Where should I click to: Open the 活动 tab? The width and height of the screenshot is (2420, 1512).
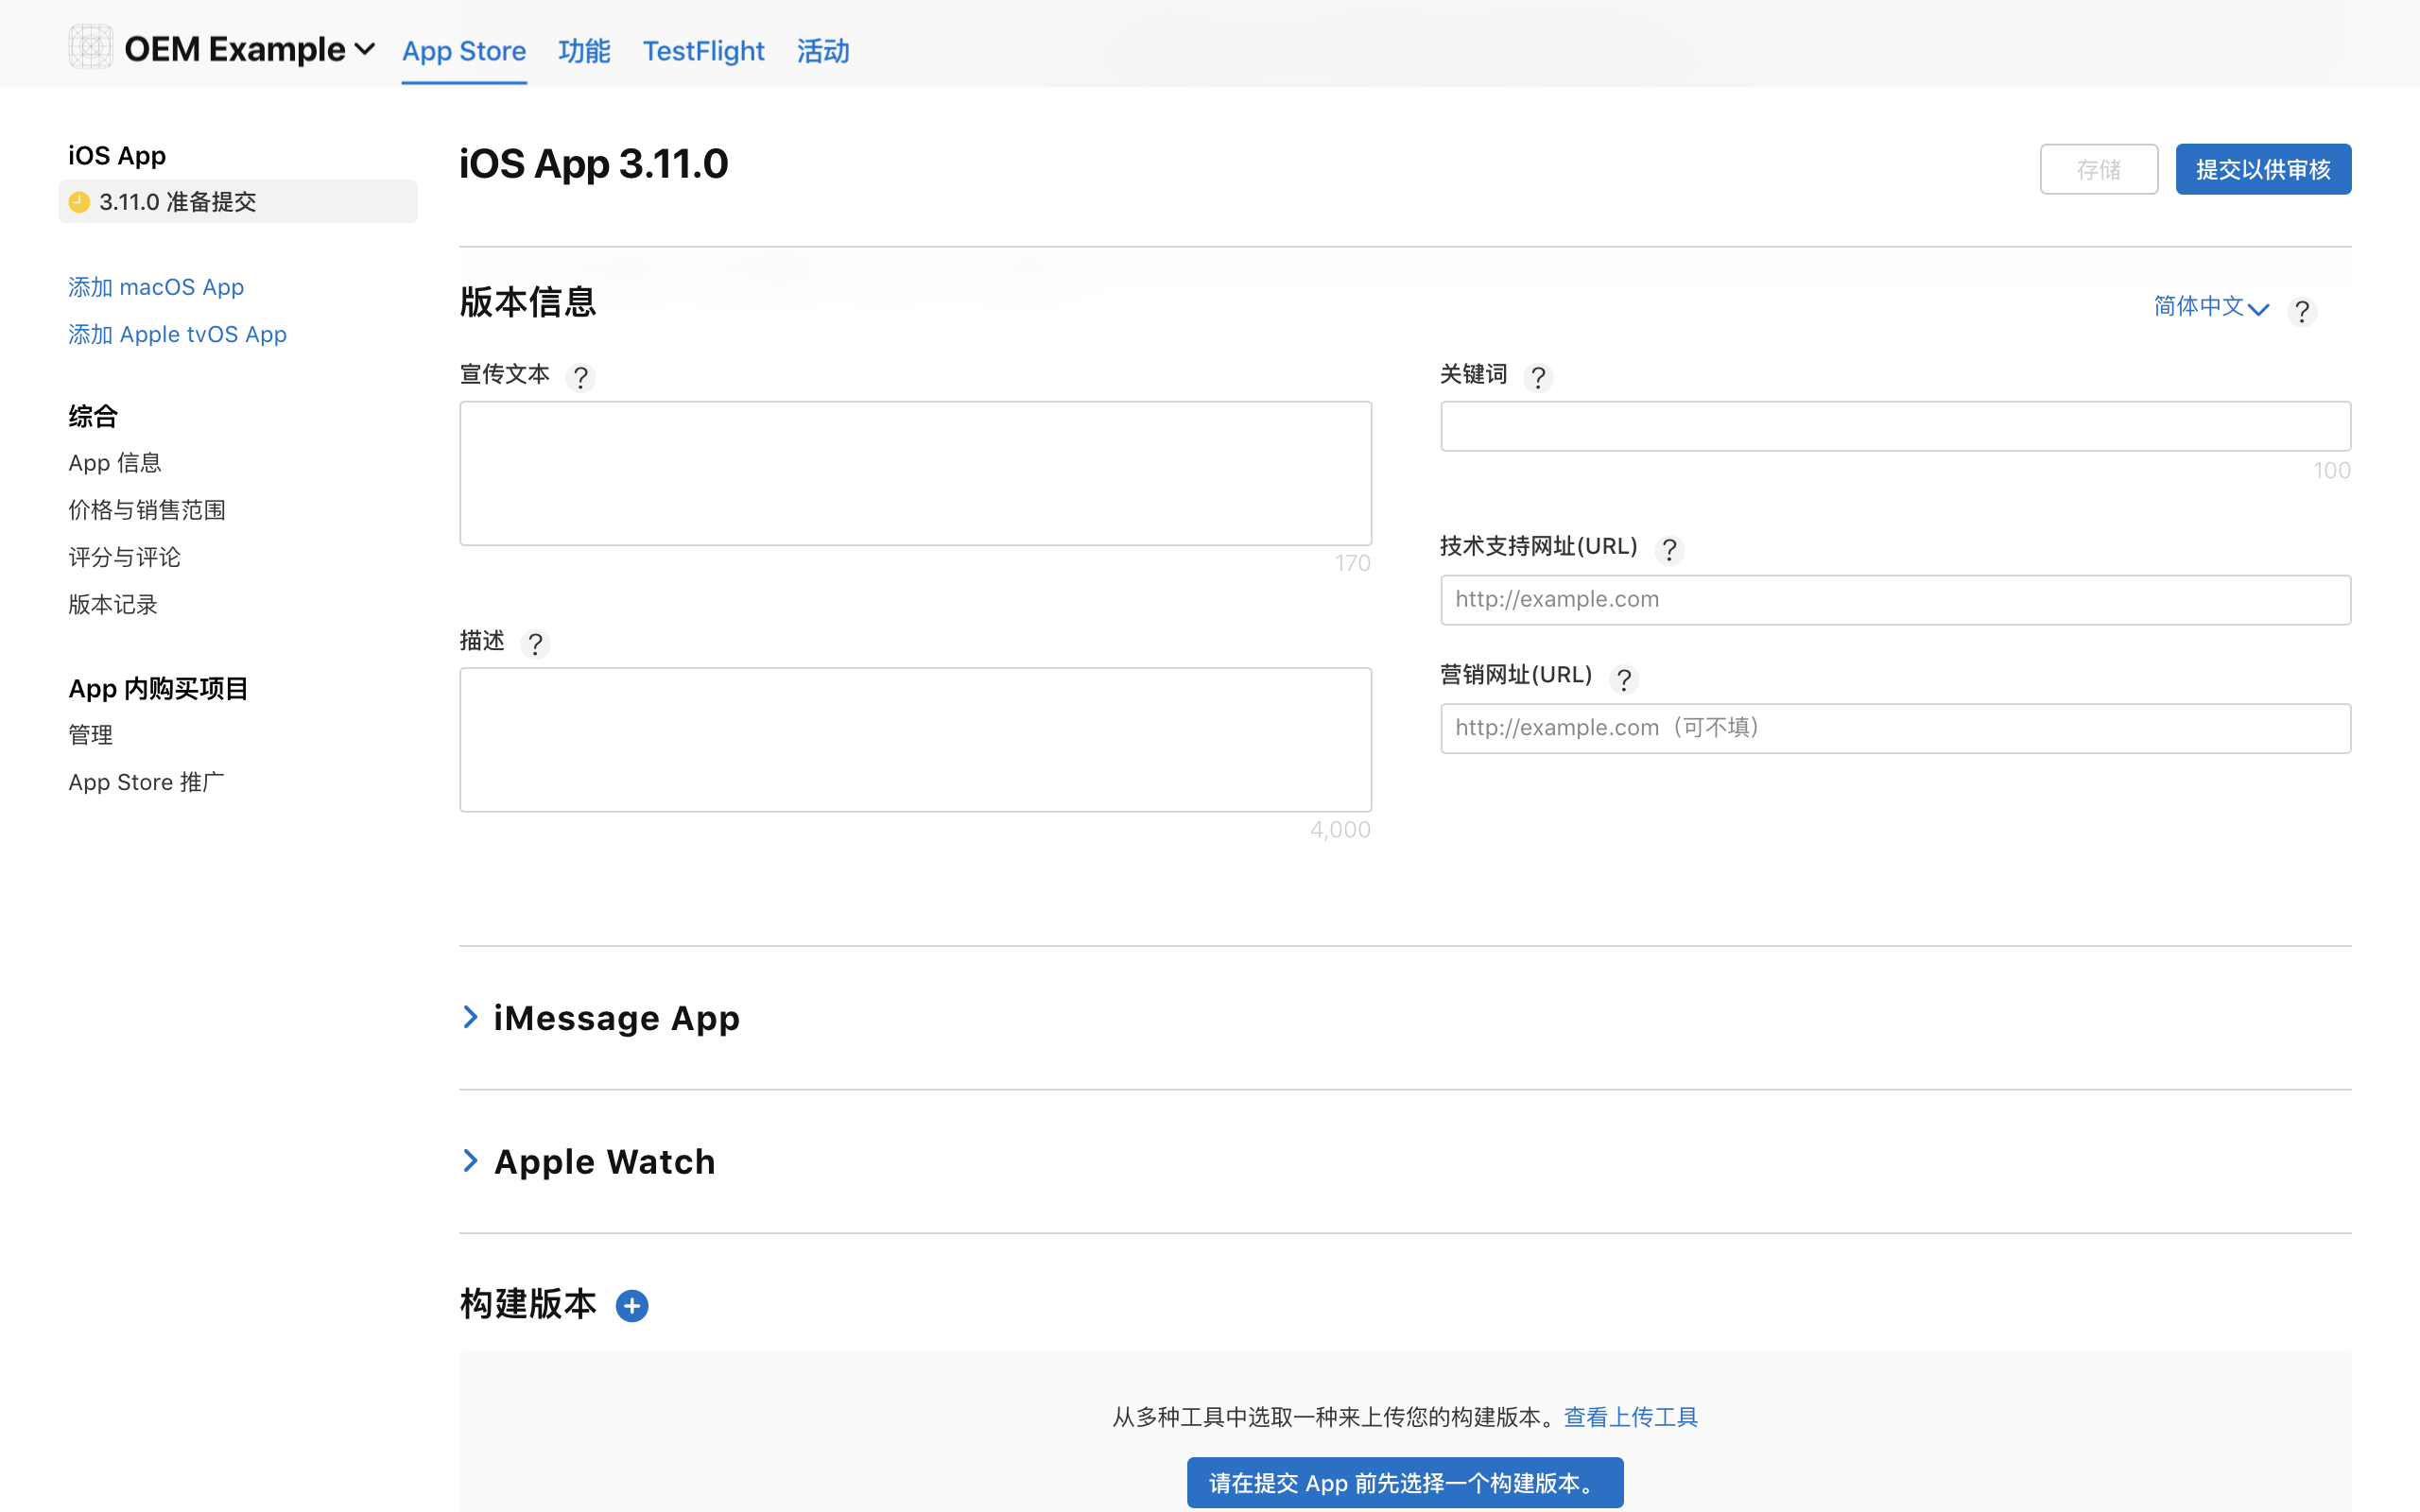coord(823,51)
